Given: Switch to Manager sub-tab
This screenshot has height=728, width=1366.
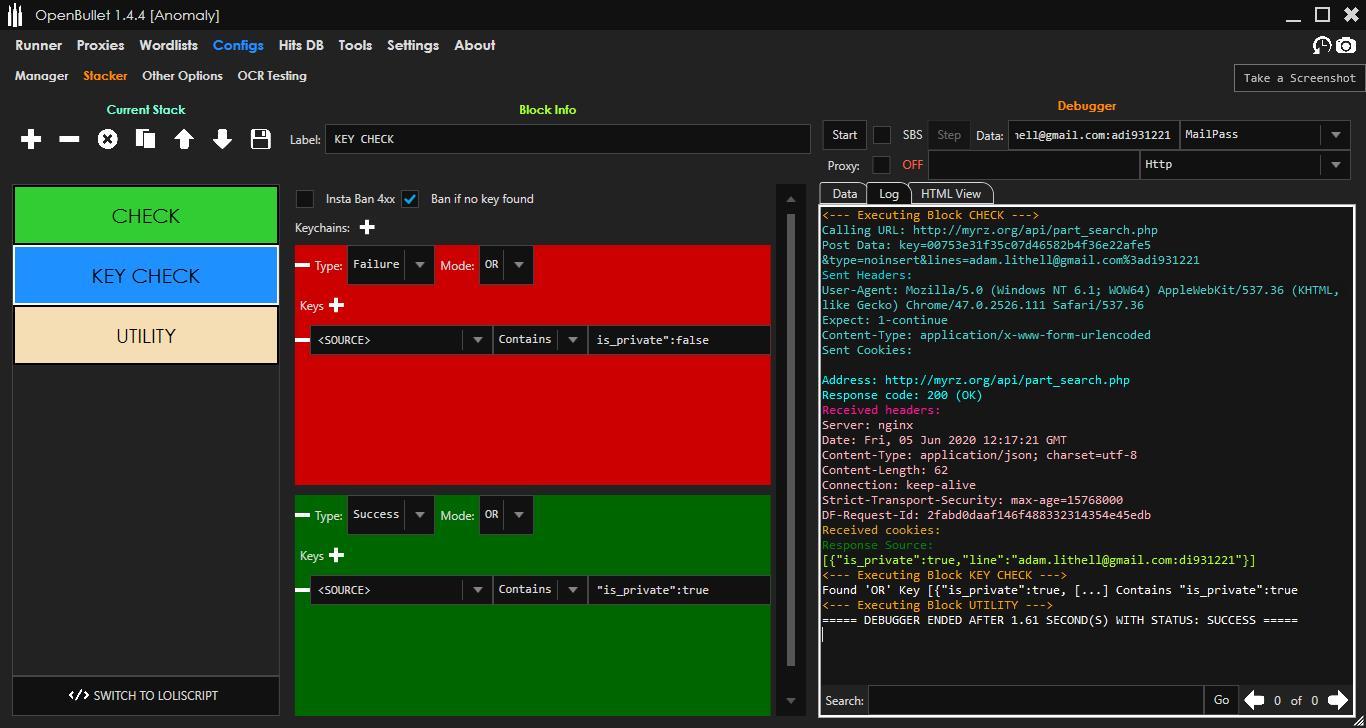Looking at the screenshot, I should (x=42, y=76).
